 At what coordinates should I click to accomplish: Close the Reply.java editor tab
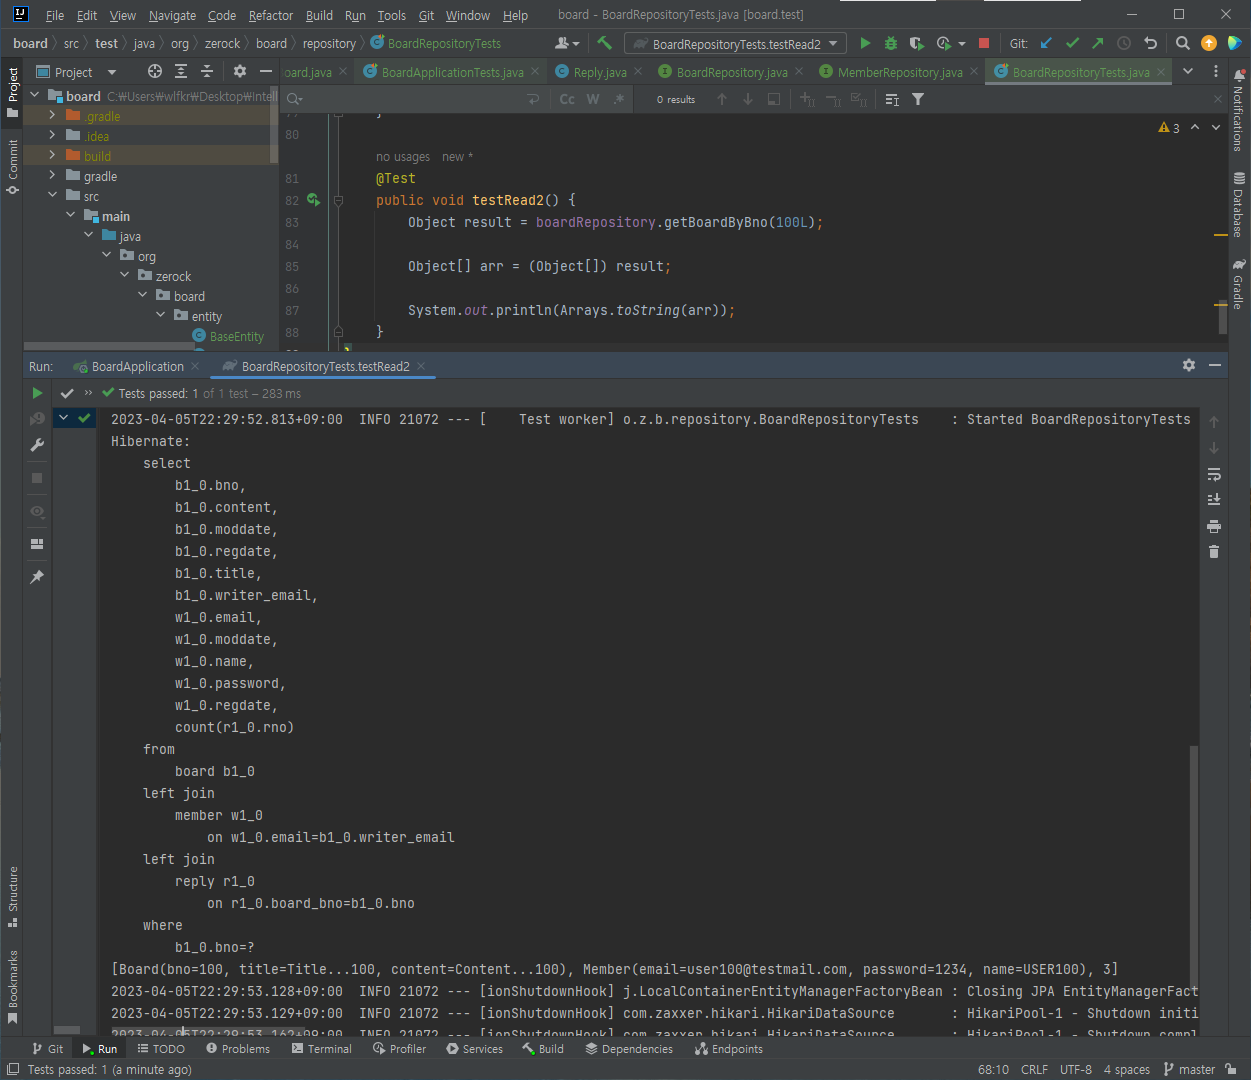[x=638, y=72]
